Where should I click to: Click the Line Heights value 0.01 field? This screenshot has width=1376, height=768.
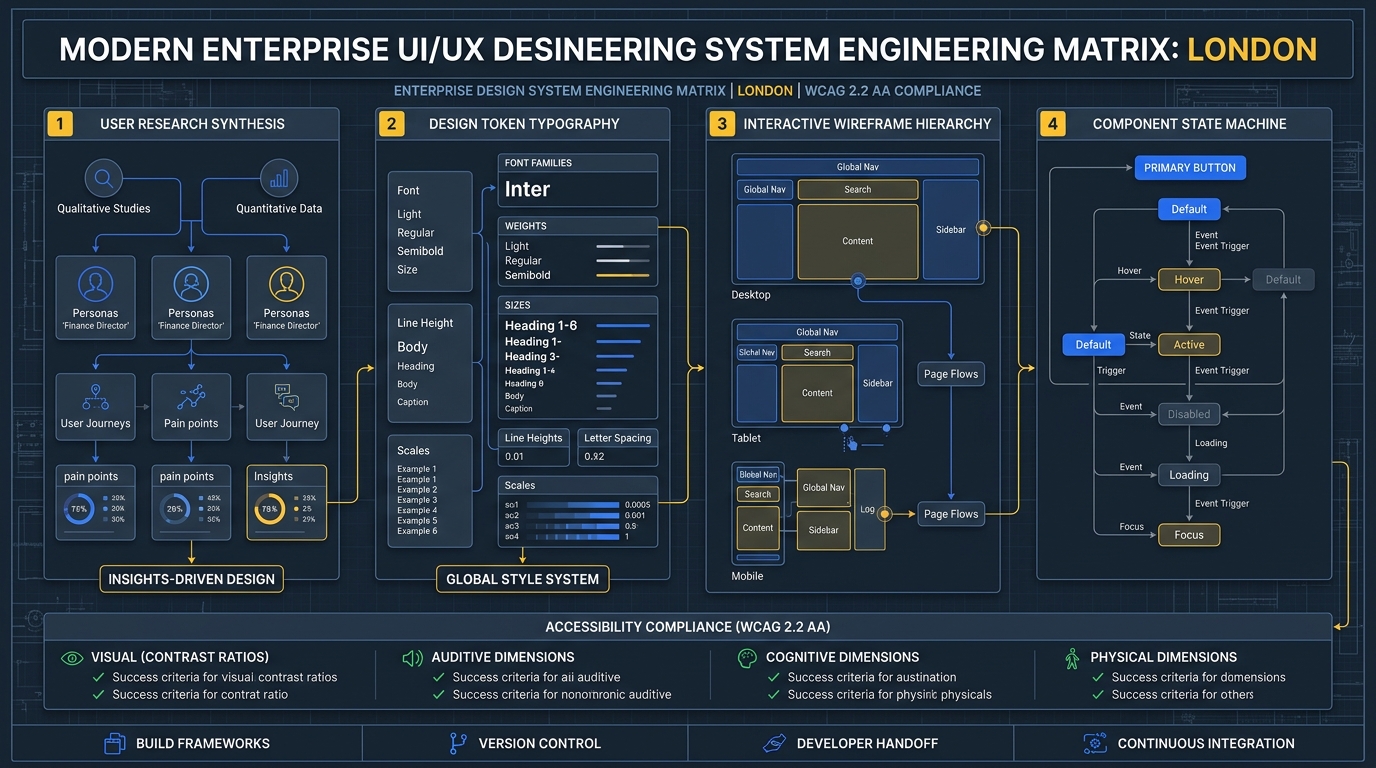point(534,457)
